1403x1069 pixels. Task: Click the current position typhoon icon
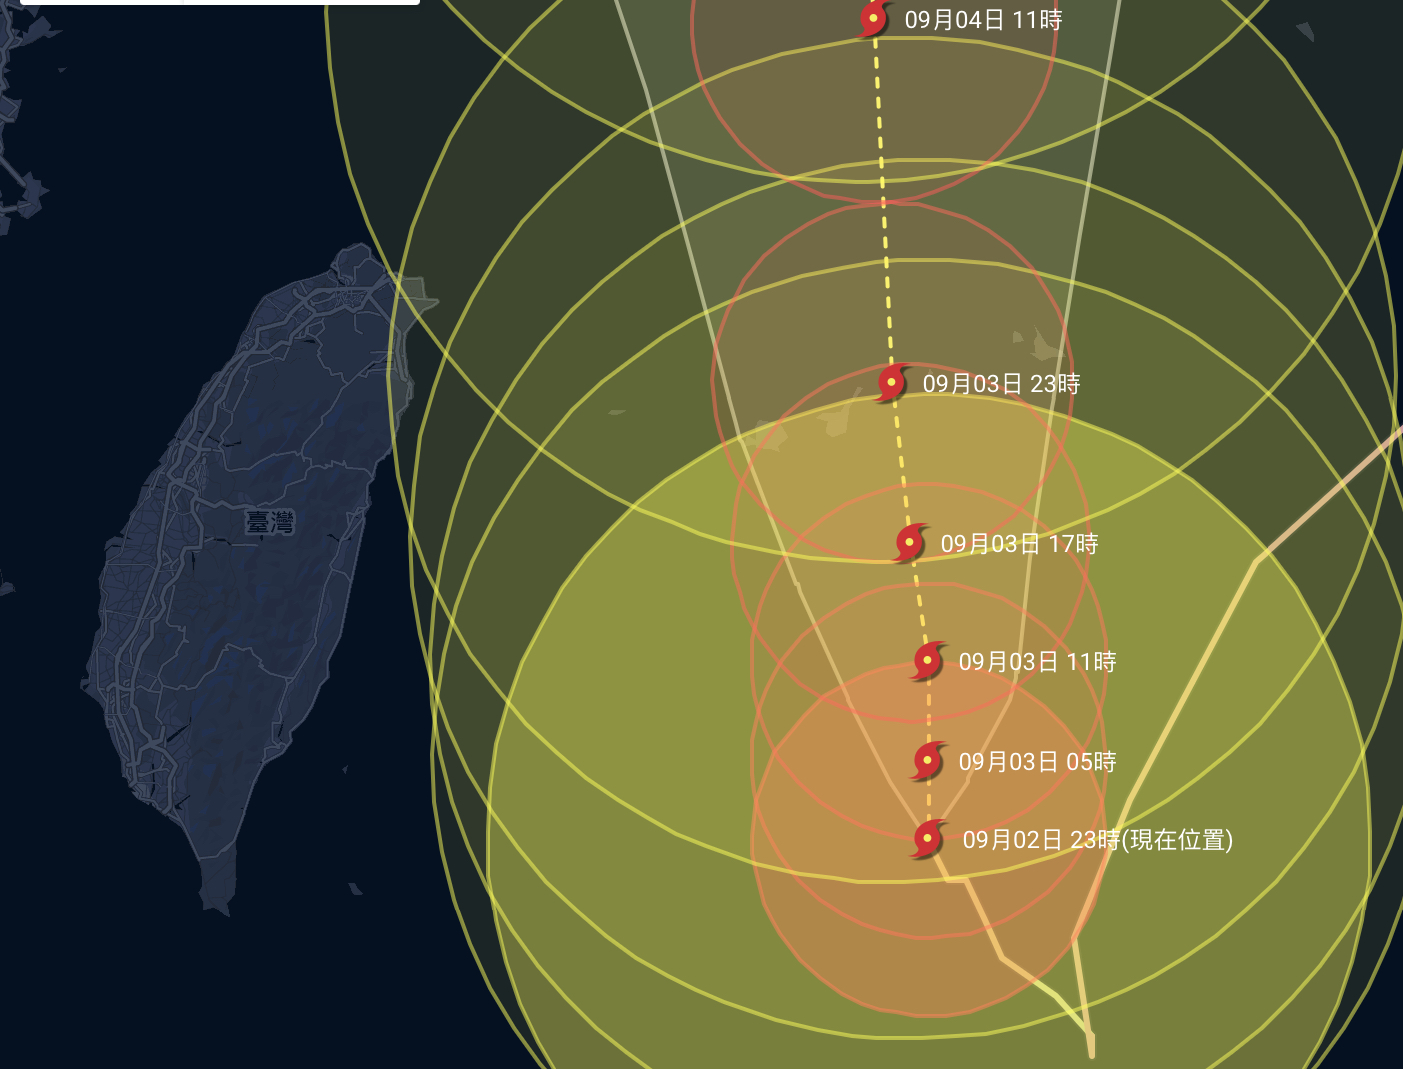click(x=928, y=839)
